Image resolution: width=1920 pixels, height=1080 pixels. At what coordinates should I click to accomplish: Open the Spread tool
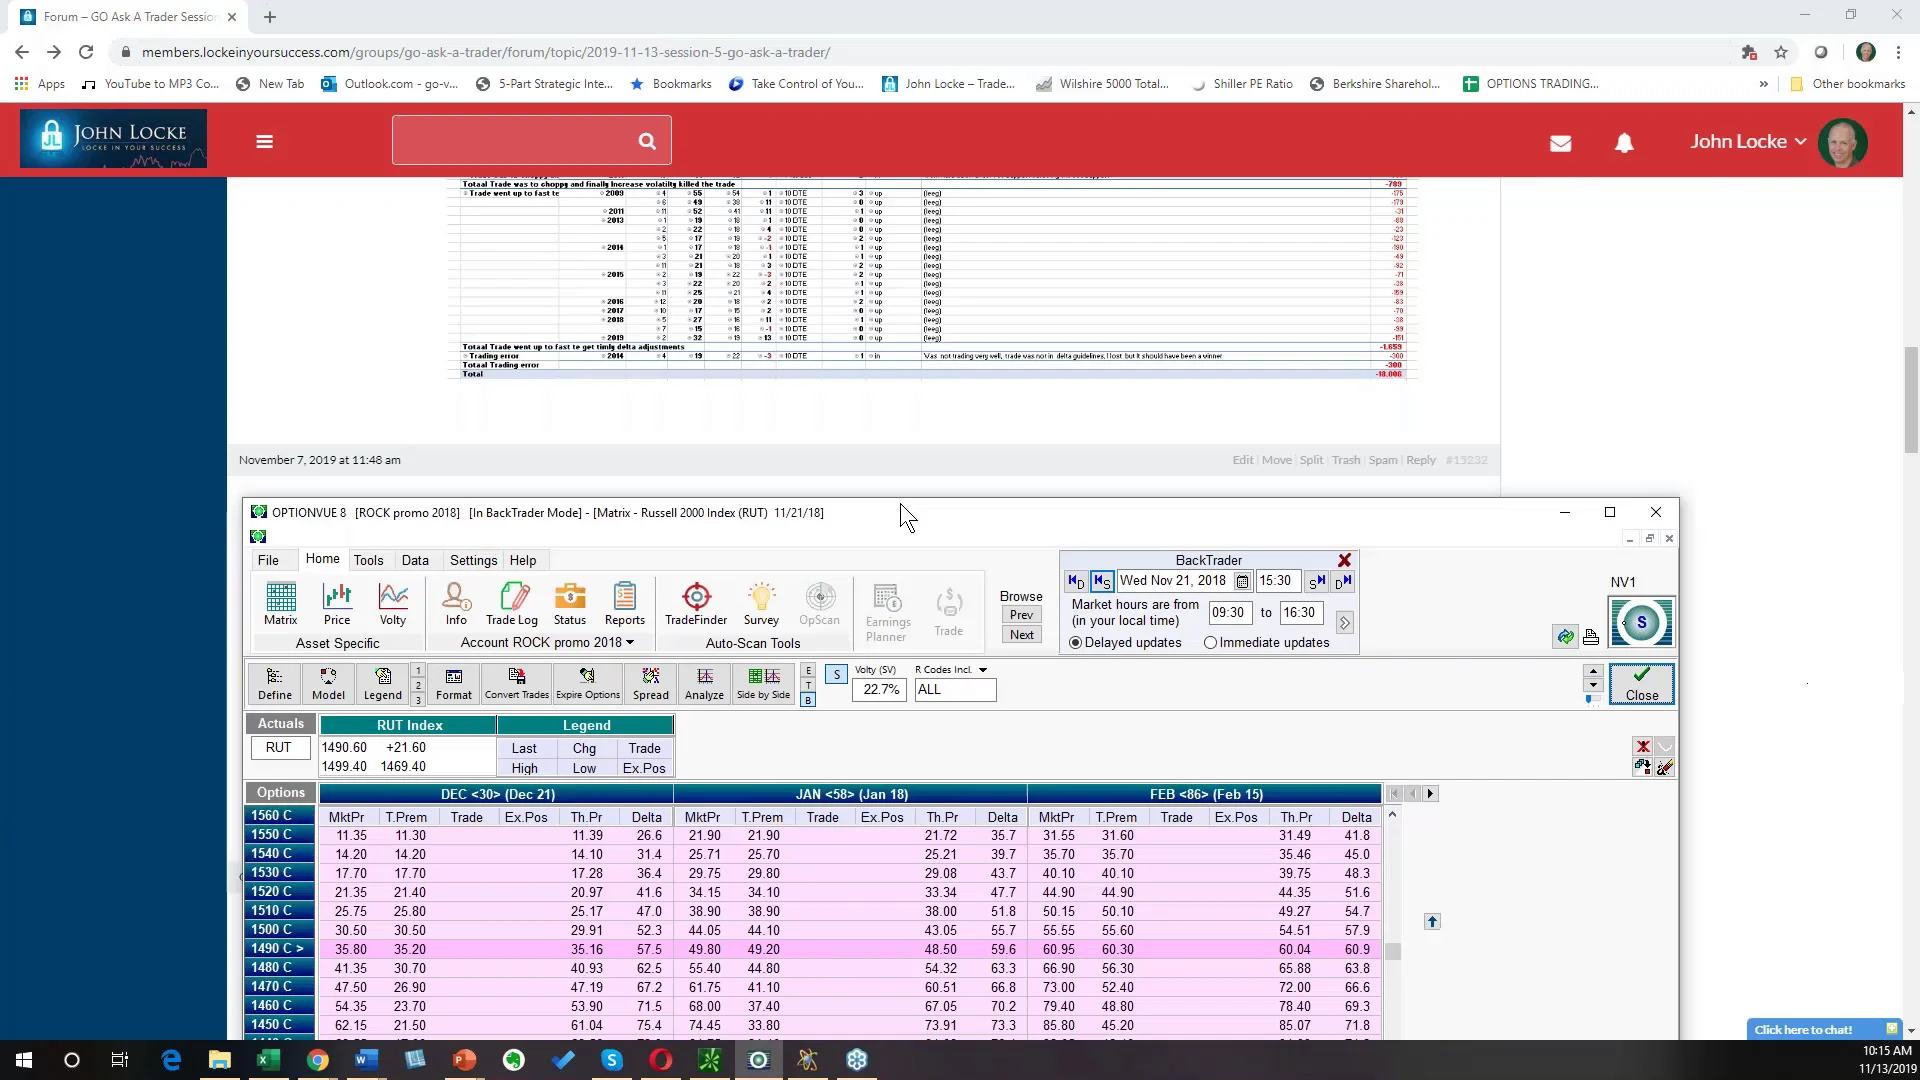[x=651, y=684]
